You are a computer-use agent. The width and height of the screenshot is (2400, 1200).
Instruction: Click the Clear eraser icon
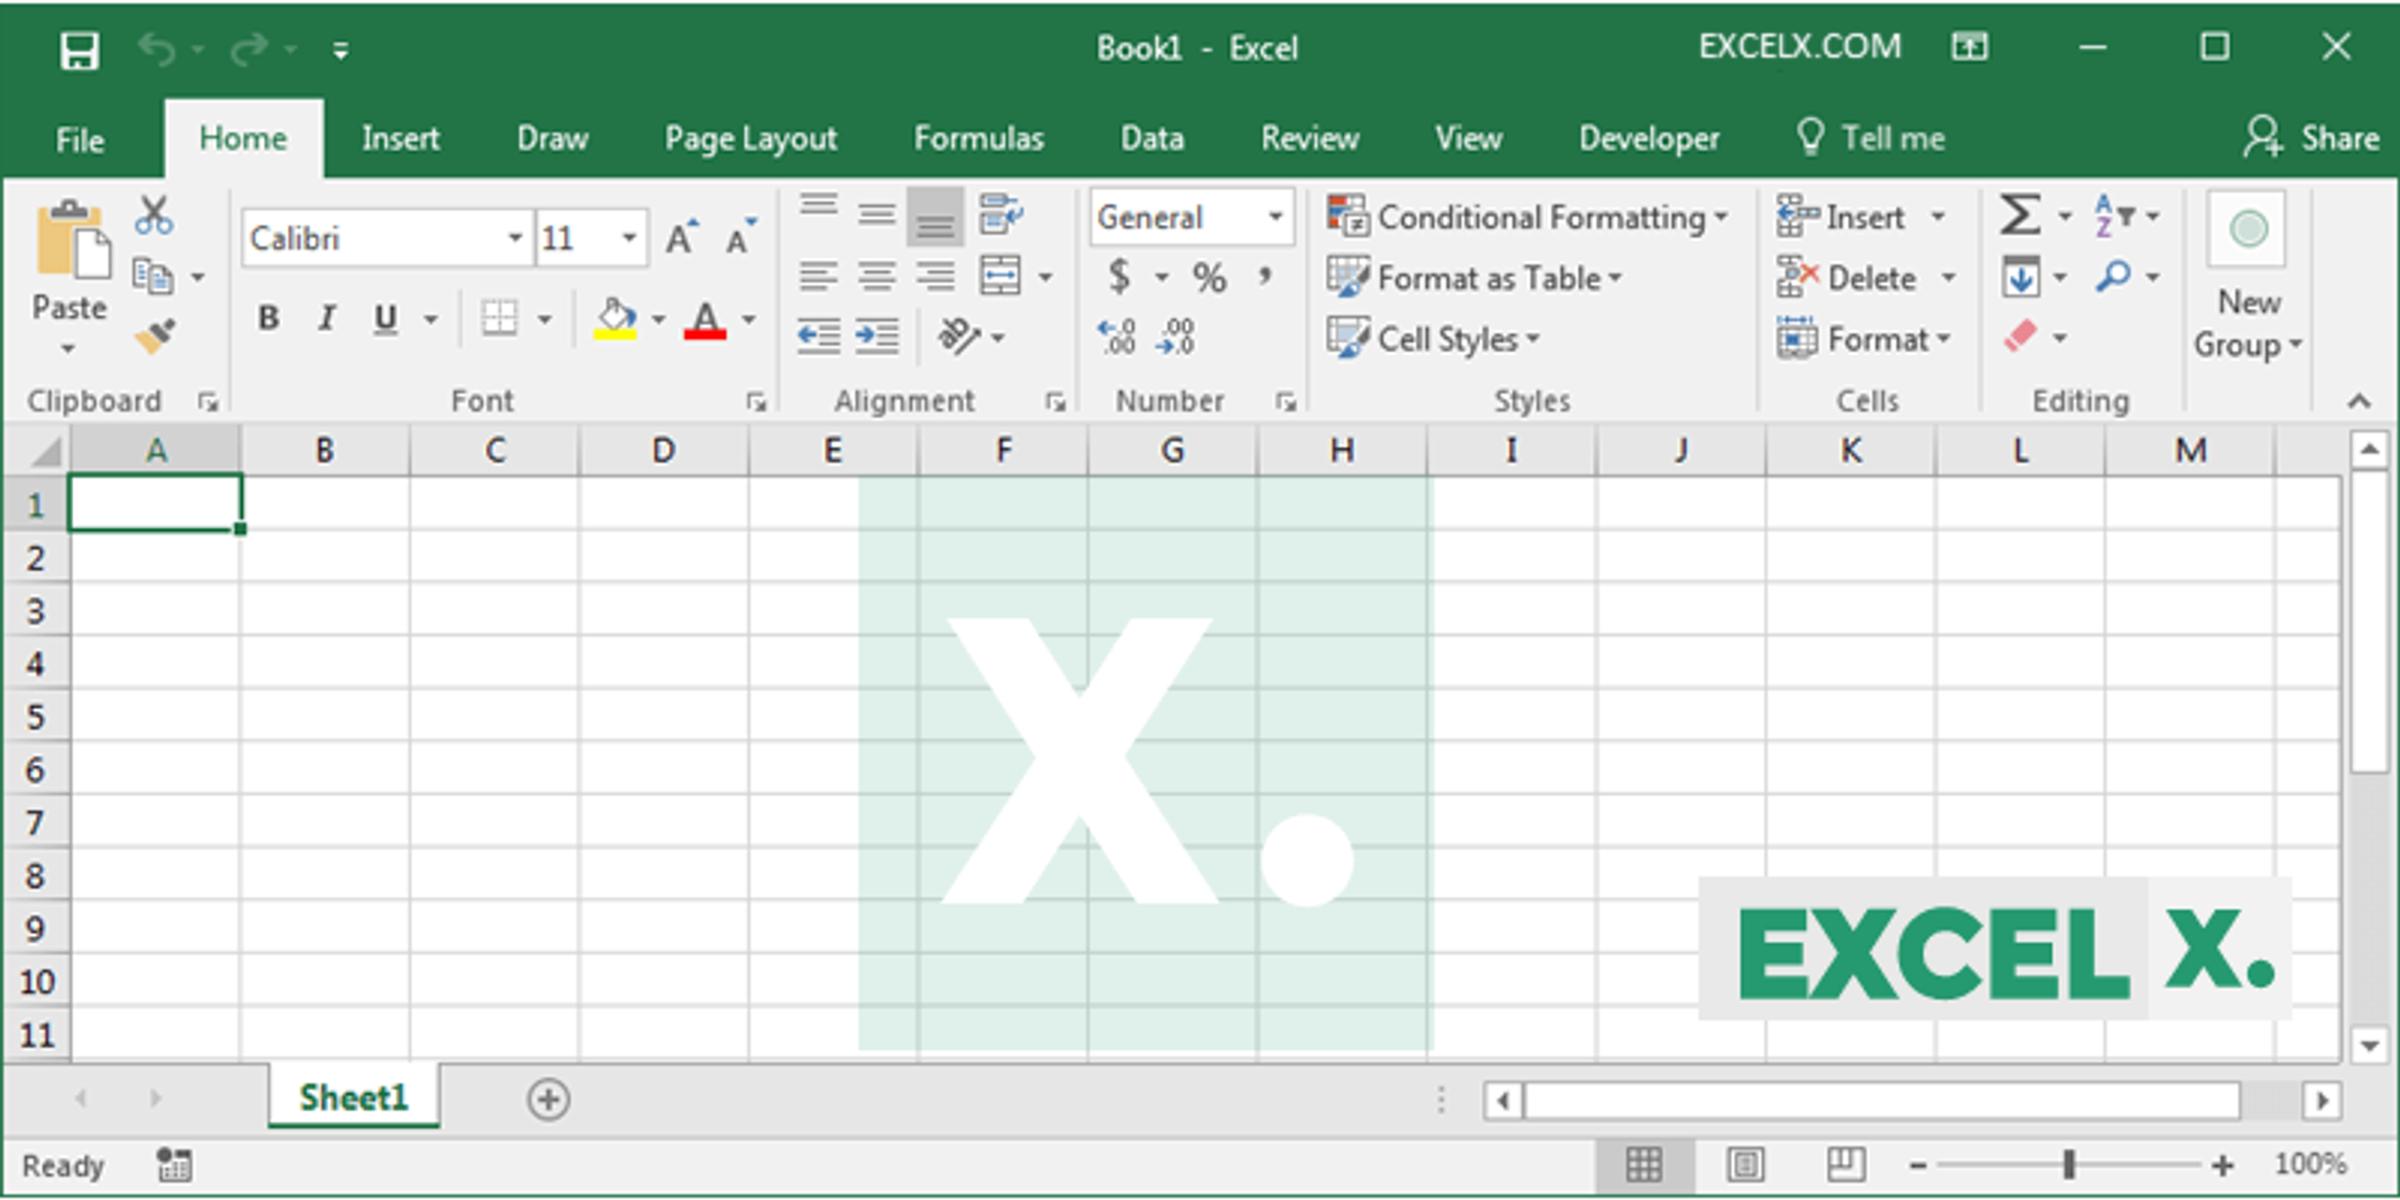pyautogui.click(x=2021, y=336)
